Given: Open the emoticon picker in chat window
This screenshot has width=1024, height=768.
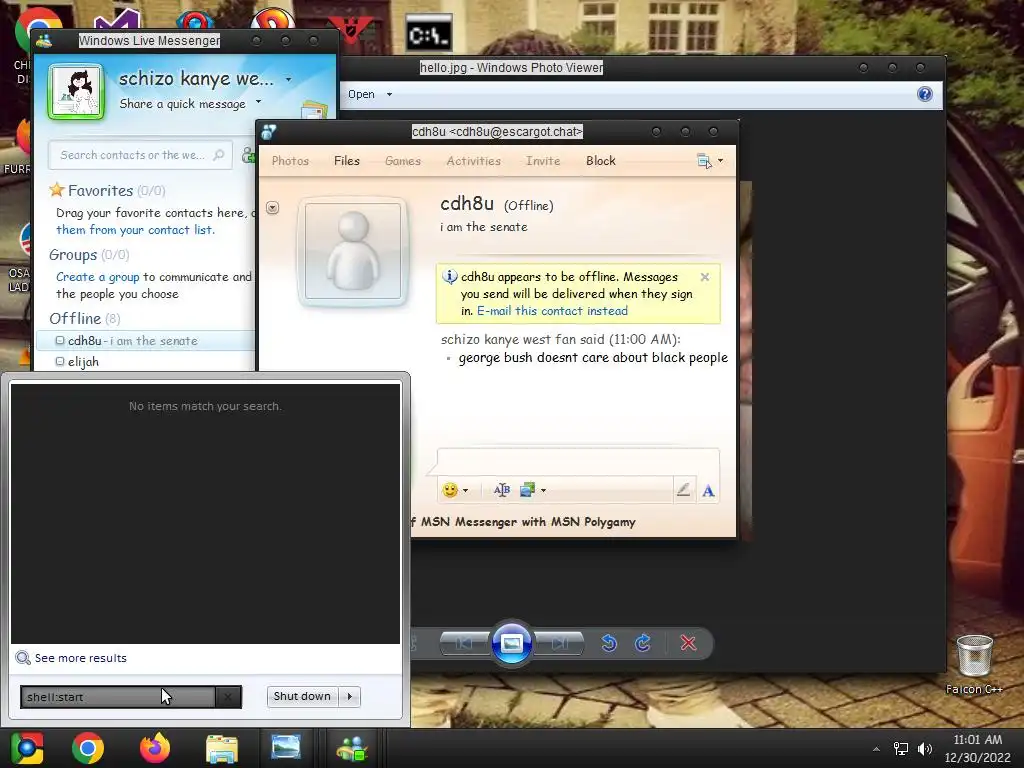Looking at the screenshot, I should click(x=450, y=490).
